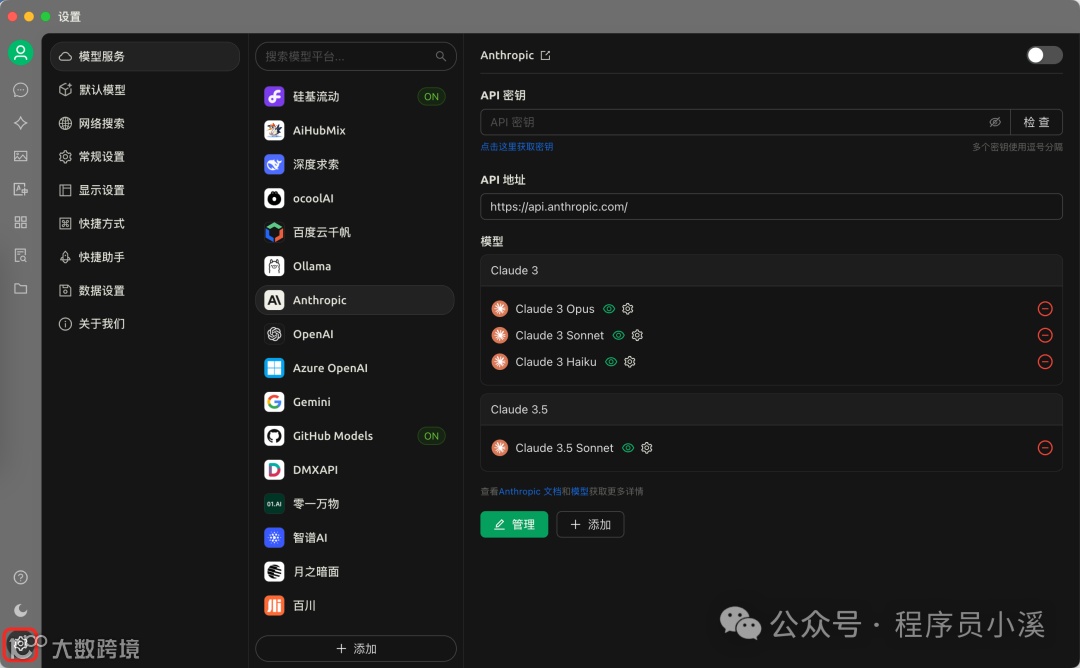1080x668 pixels.
Task: Select the 硅基流动 provider
Action: point(355,96)
